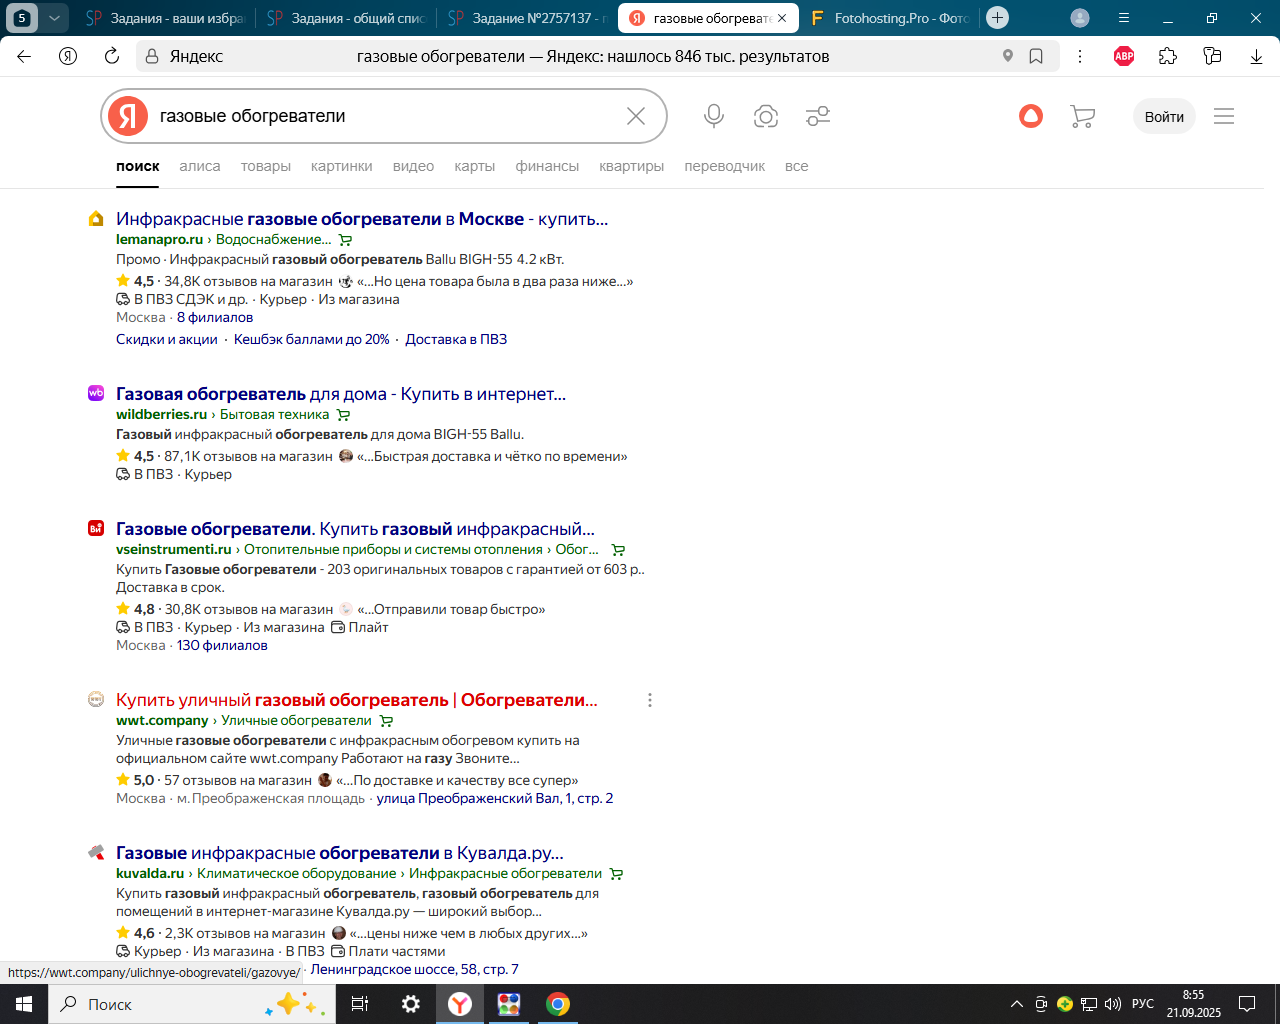The width and height of the screenshot is (1280, 1024).
Task: Click the Скидки и акции link
Action: coord(167,339)
